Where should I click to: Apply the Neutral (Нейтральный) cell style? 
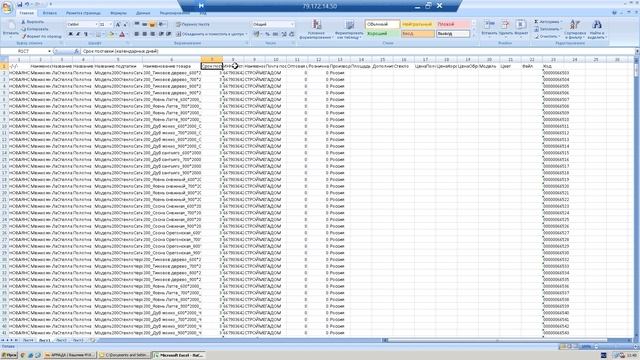click(418, 24)
